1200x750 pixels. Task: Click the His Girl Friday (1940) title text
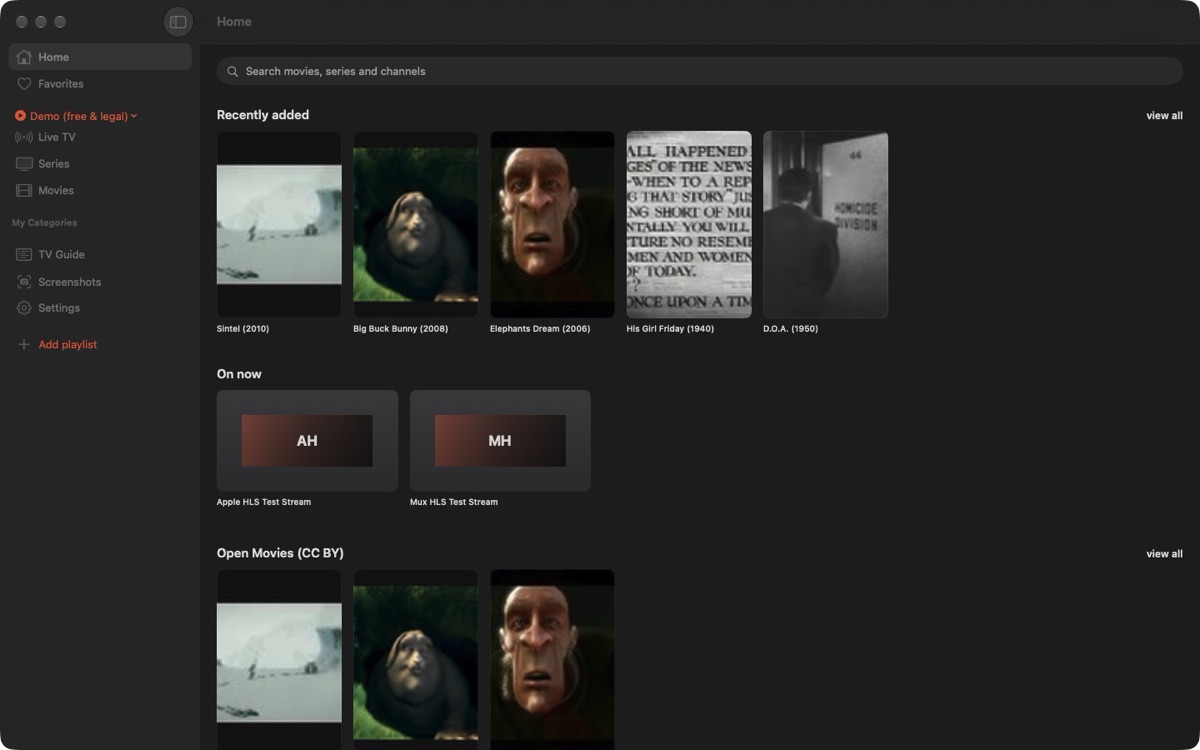point(670,329)
